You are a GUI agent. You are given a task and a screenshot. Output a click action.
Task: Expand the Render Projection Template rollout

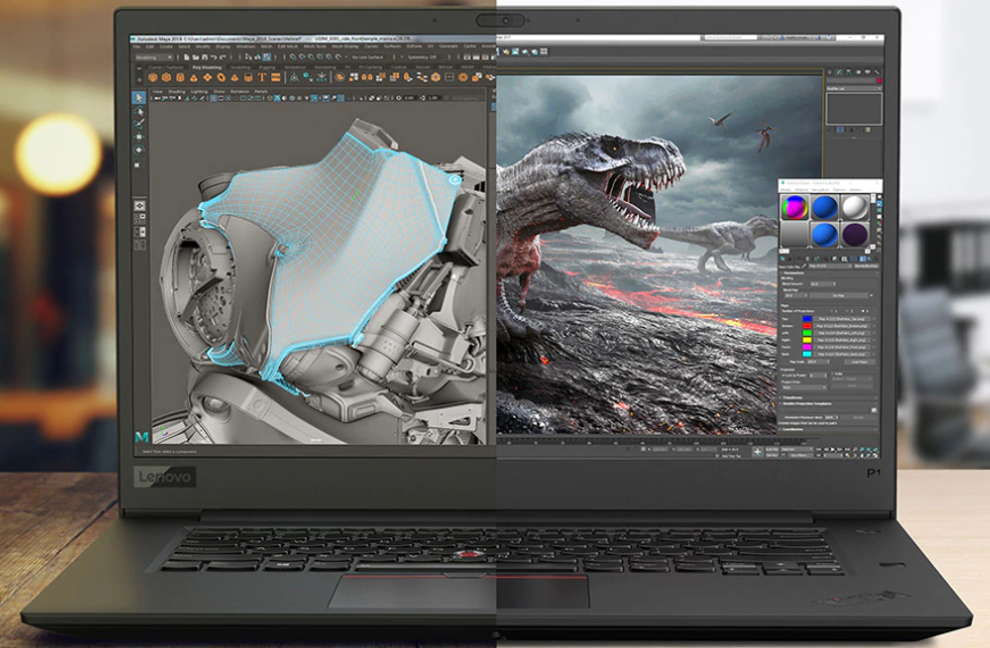[828, 404]
